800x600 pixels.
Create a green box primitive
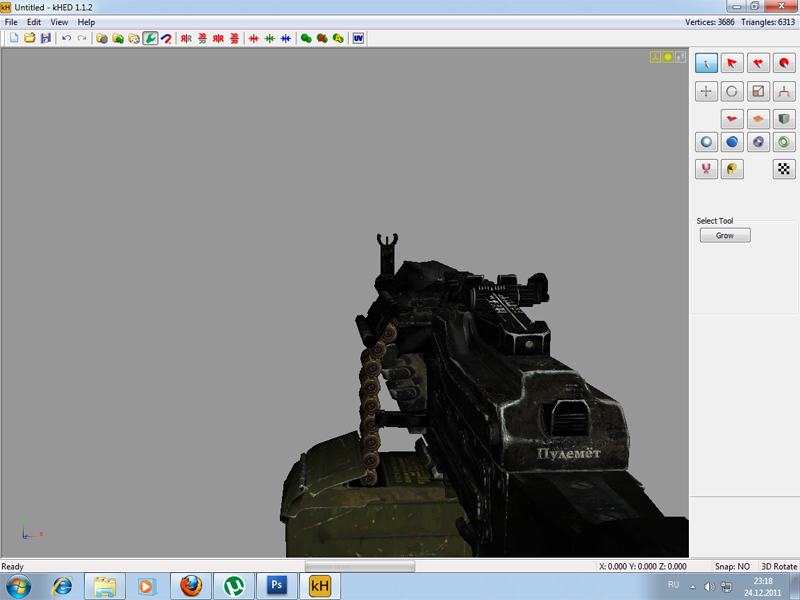[784, 119]
